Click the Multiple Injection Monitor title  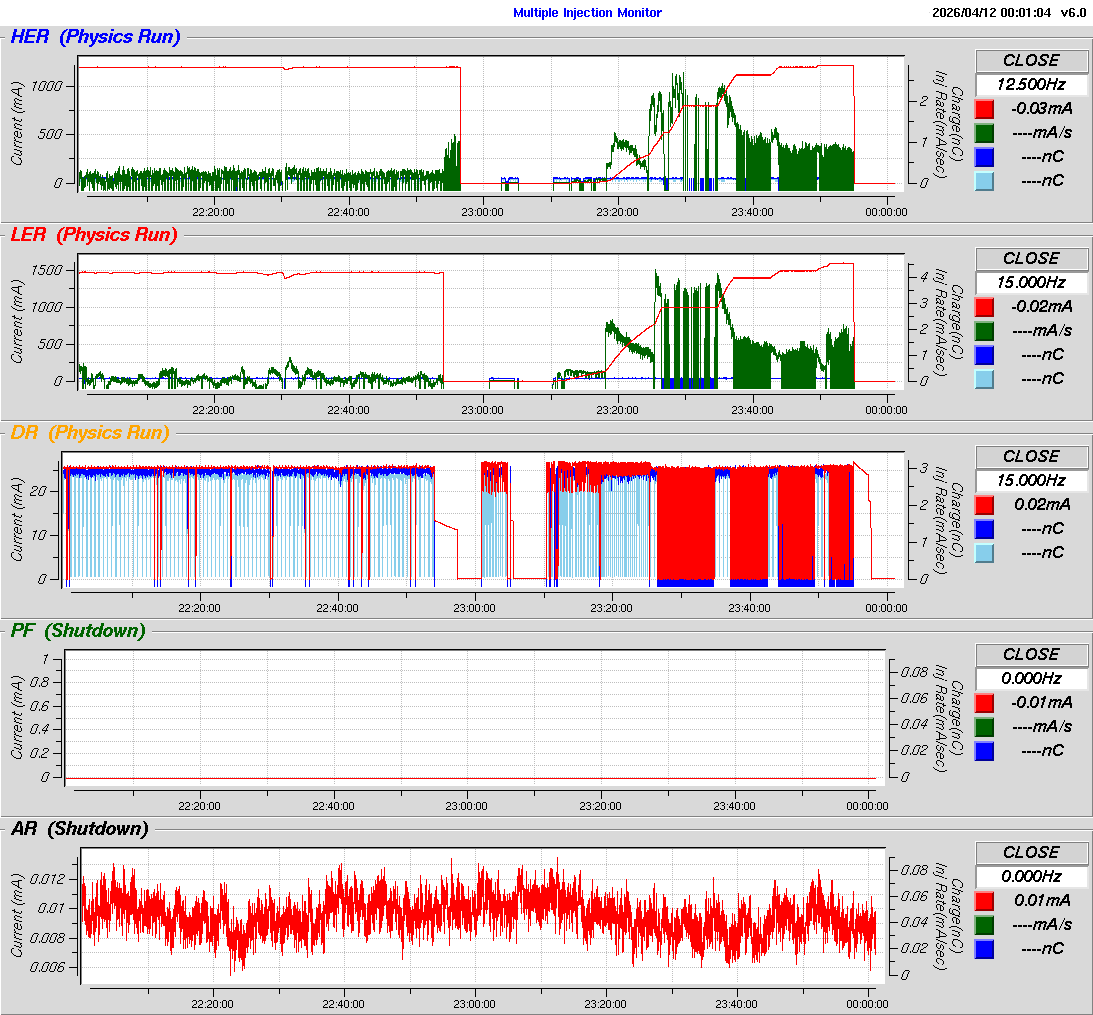click(587, 13)
